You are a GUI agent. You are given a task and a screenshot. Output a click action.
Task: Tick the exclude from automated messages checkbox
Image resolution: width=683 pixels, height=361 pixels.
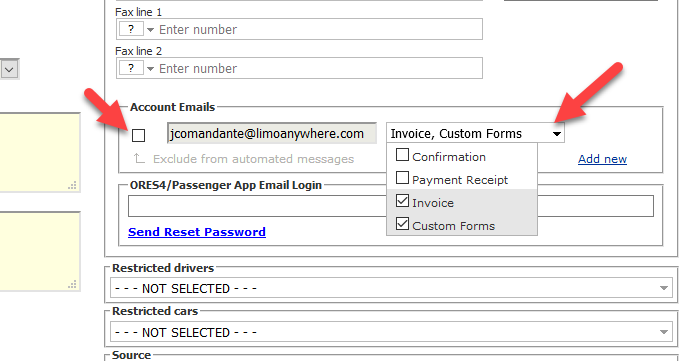(139, 135)
